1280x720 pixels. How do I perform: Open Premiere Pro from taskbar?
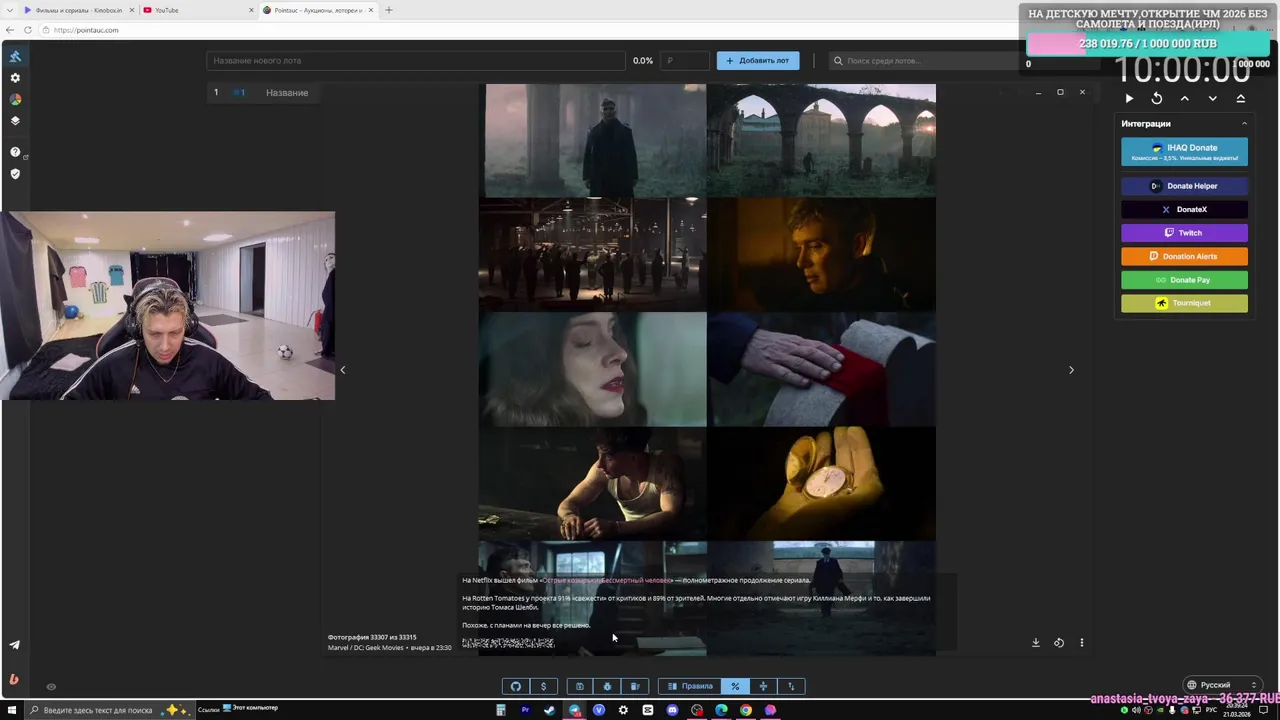(x=525, y=710)
